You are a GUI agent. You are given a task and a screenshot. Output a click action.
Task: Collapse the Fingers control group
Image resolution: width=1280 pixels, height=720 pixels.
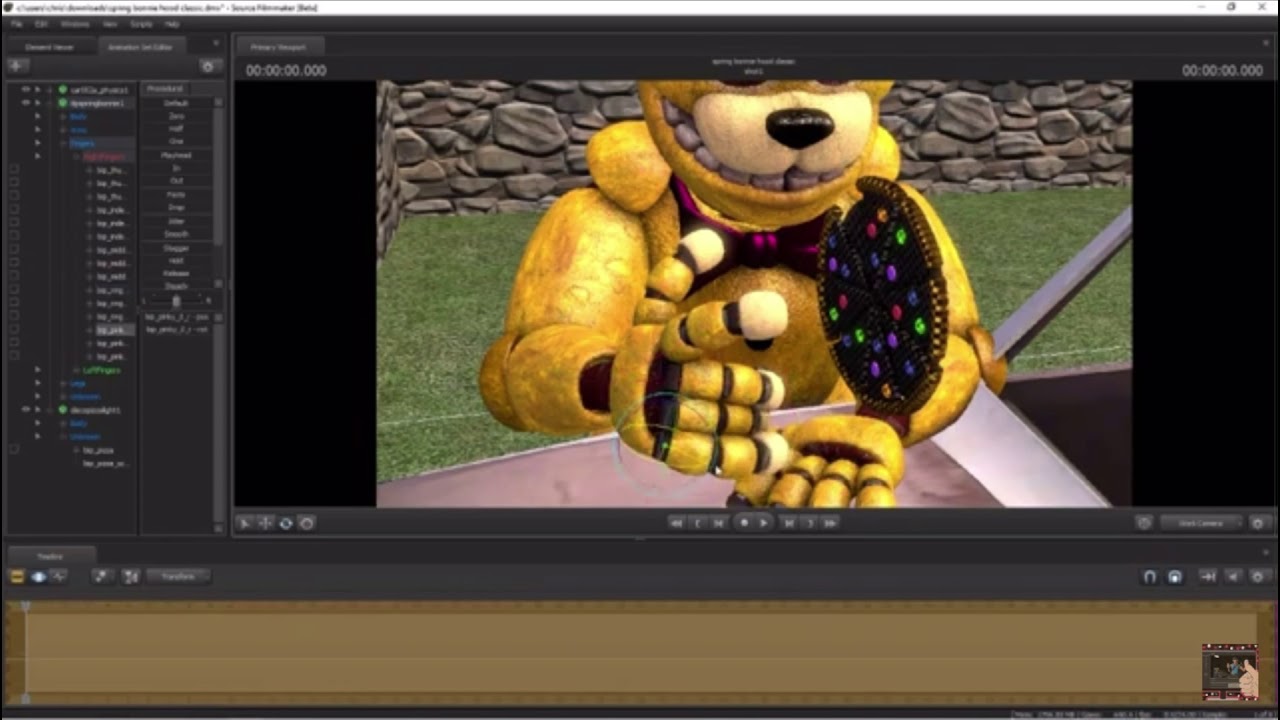point(64,143)
